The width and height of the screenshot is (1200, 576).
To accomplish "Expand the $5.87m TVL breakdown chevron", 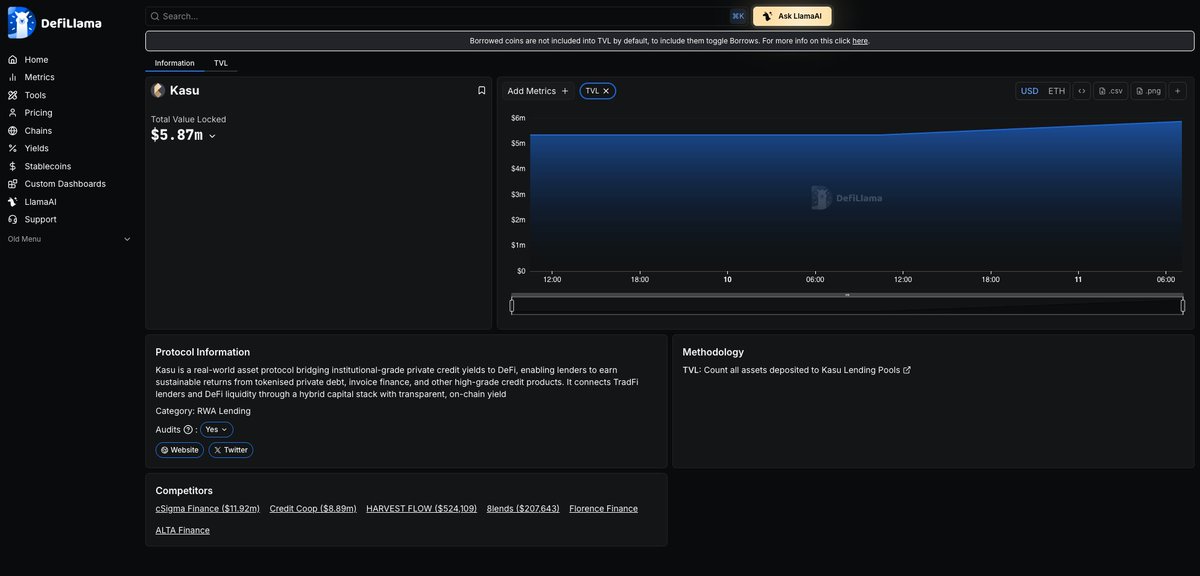I will pyautogui.click(x=212, y=136).
